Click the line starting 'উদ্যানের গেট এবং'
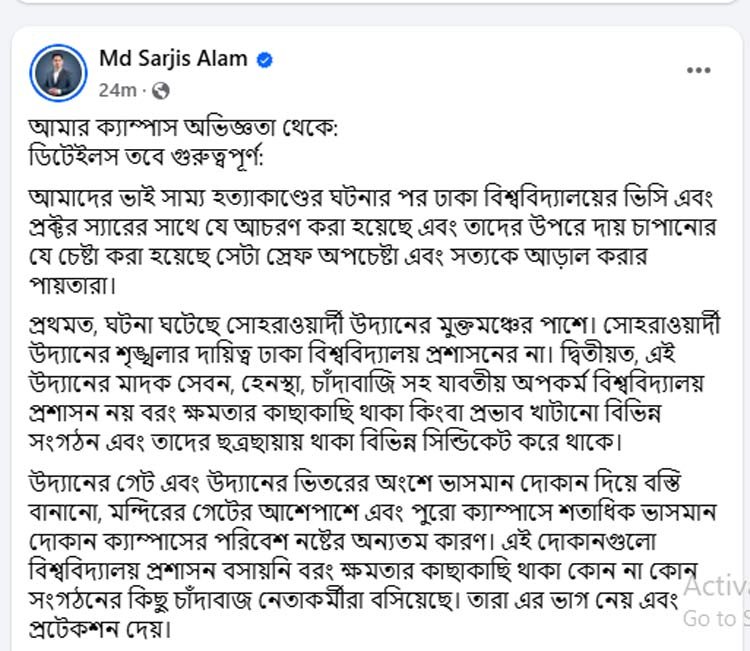This screenshot has width=750, height=651. click(354, 483)
